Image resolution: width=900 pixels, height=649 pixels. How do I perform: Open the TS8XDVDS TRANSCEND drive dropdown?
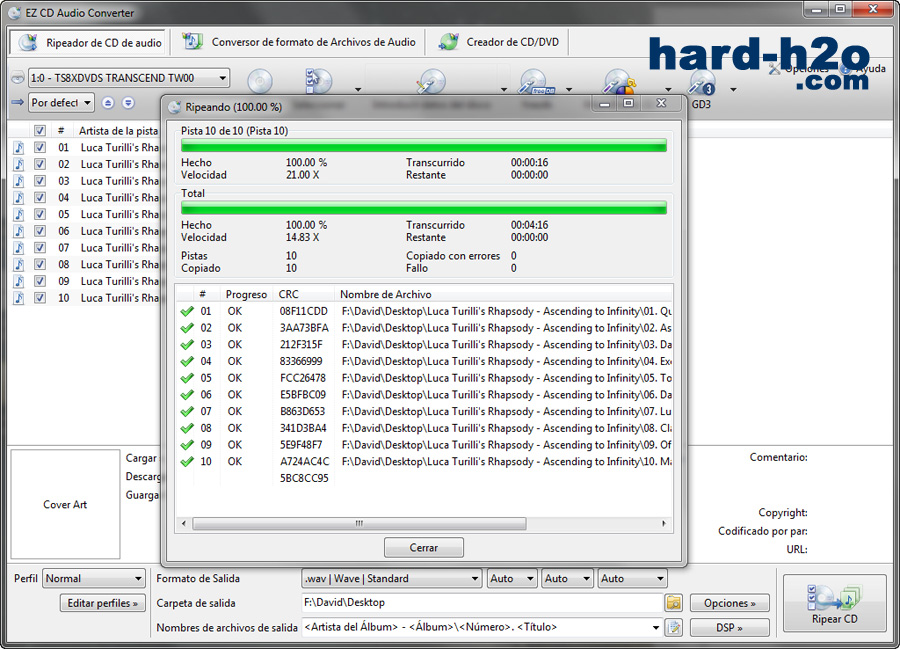tap(129, 77)
